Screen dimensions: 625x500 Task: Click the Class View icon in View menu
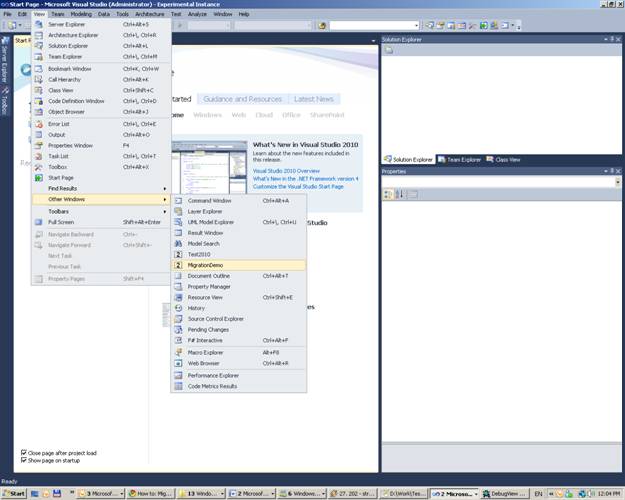coord(39,90)
